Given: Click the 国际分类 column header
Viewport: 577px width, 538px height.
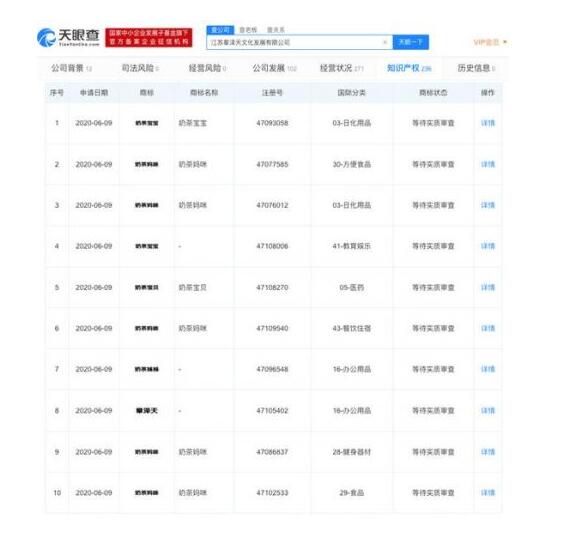Looking at the screenshot, I should click(x=351, y=93).
